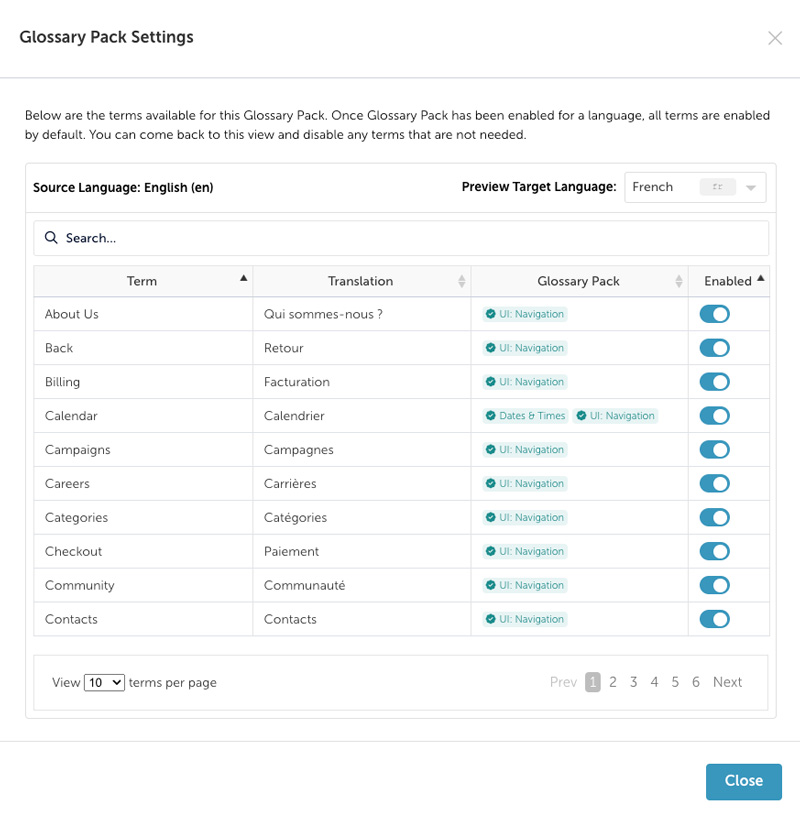Toggle the Campaigns term off

(x=714, y=450)
